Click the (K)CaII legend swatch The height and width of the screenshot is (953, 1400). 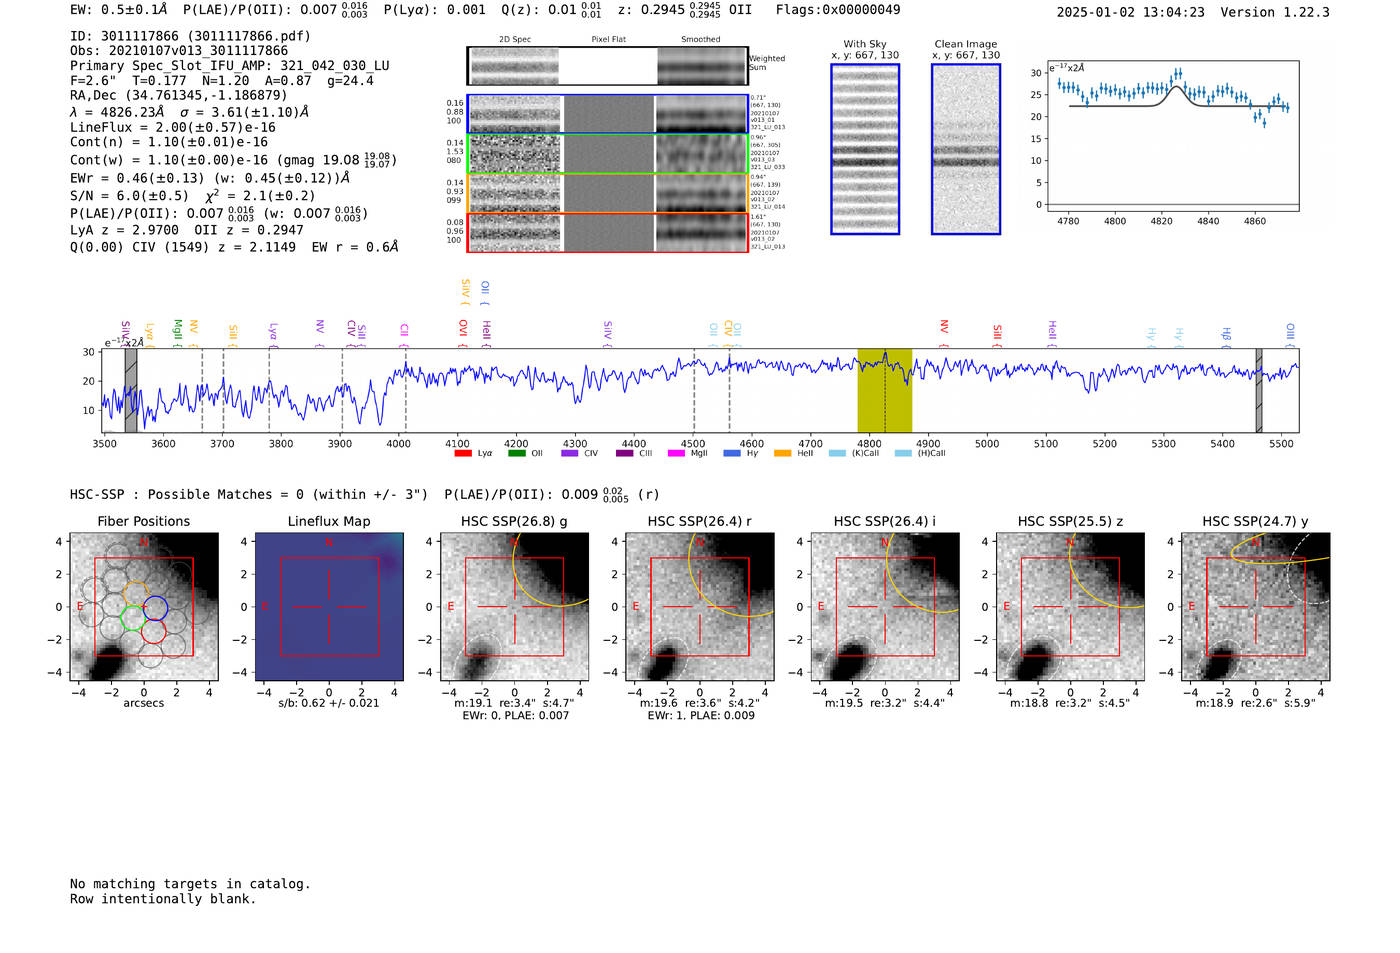pos(837,453)
